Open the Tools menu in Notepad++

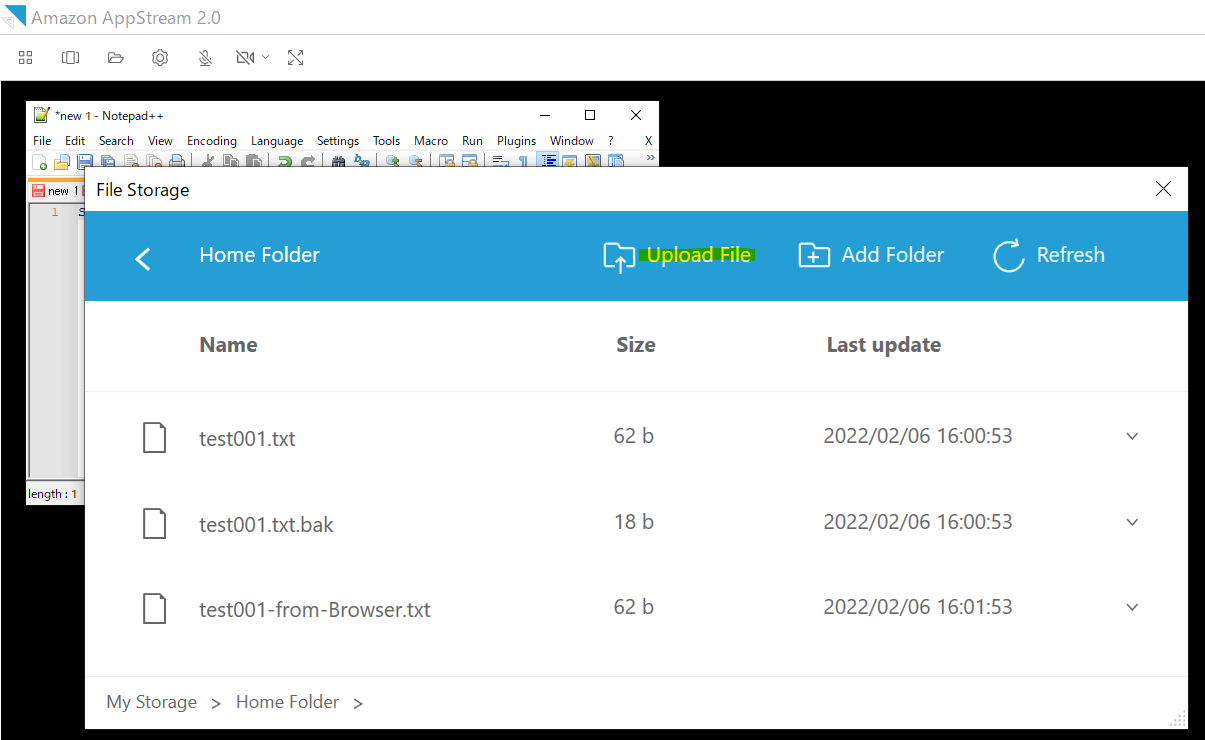pos(386,141)
